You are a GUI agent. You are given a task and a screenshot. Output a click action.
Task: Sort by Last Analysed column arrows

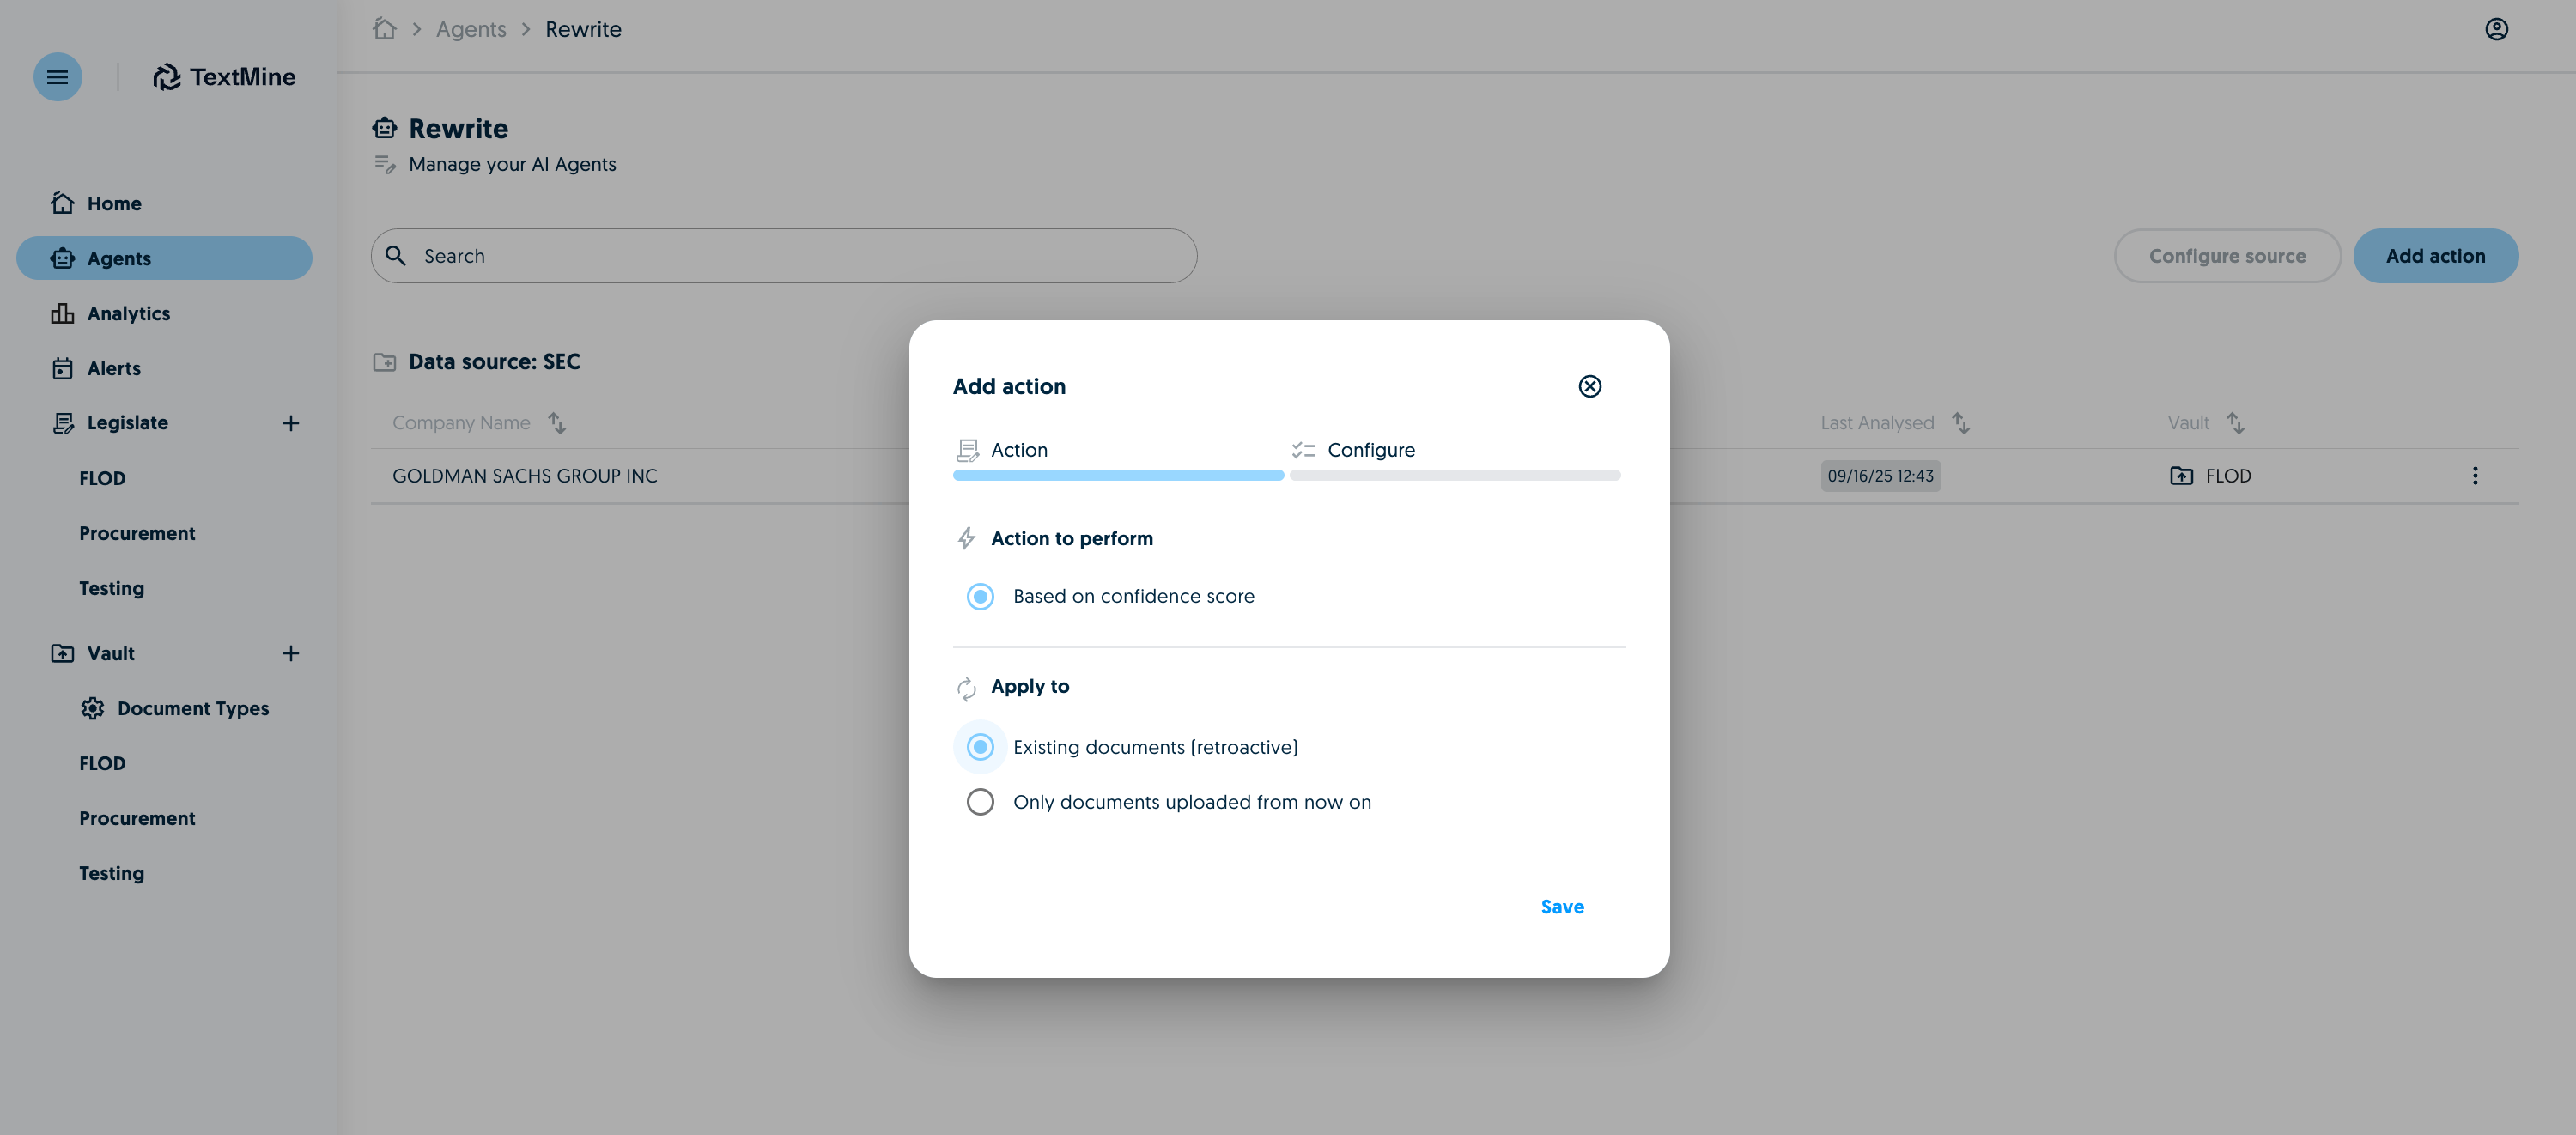point(1961,423)
